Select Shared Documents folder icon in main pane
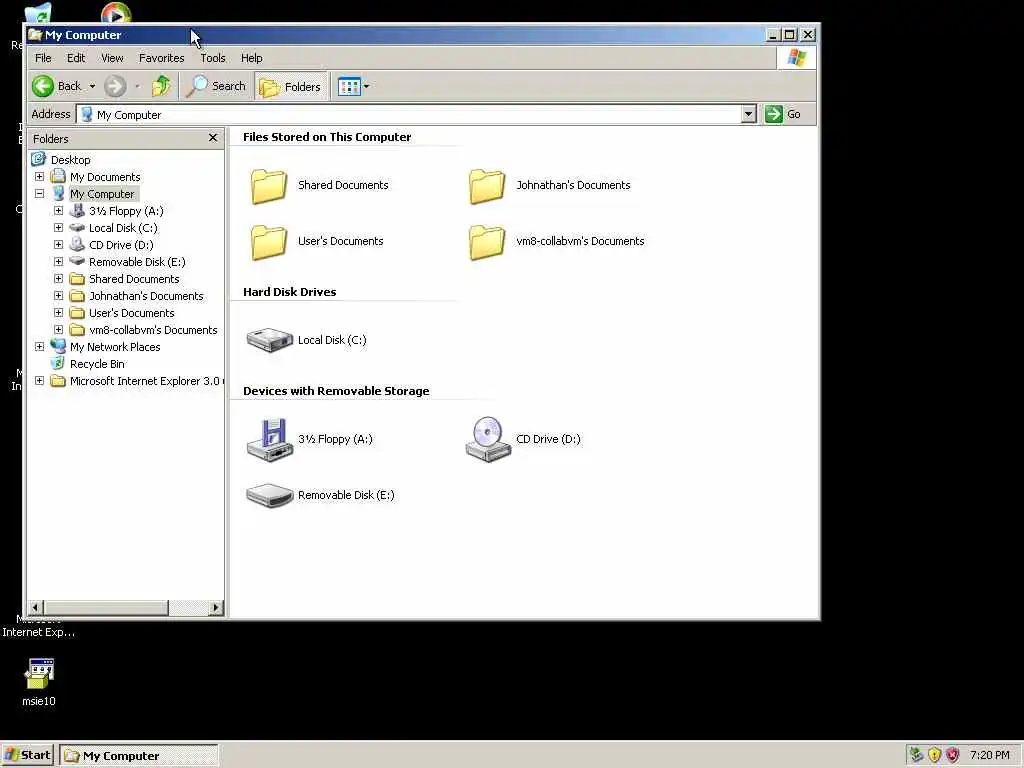 coord(268,185)
